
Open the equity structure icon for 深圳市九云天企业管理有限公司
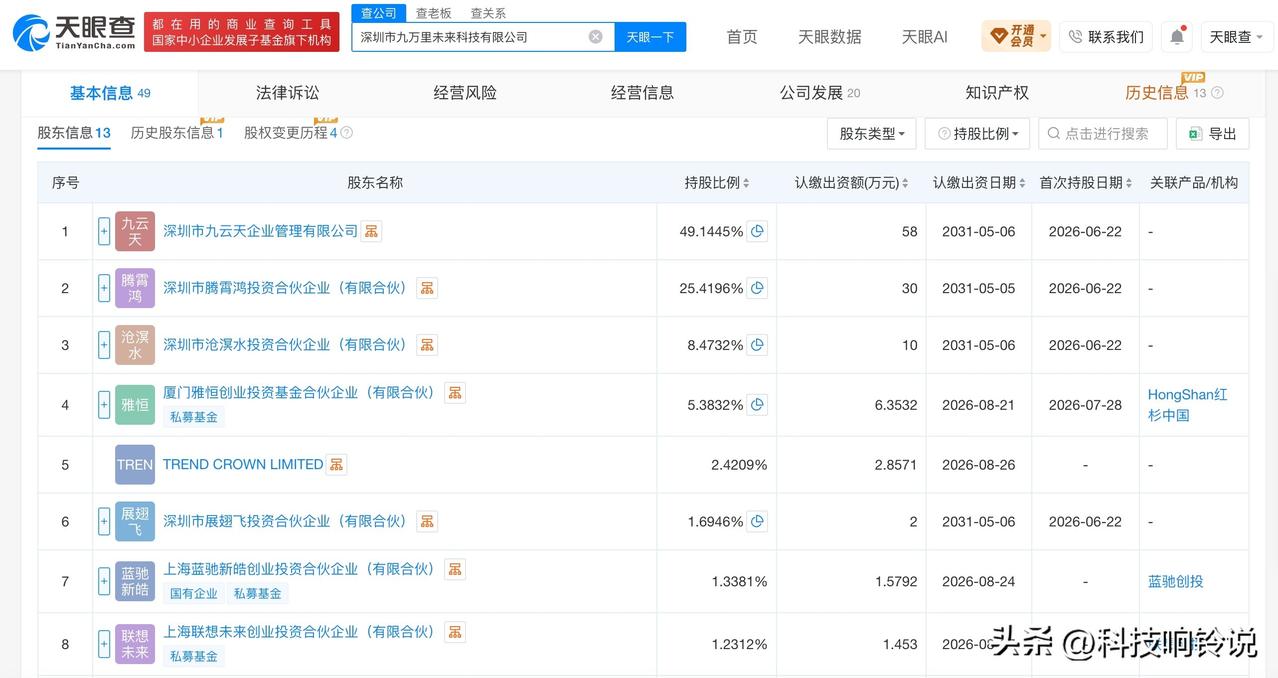[371, 231]
